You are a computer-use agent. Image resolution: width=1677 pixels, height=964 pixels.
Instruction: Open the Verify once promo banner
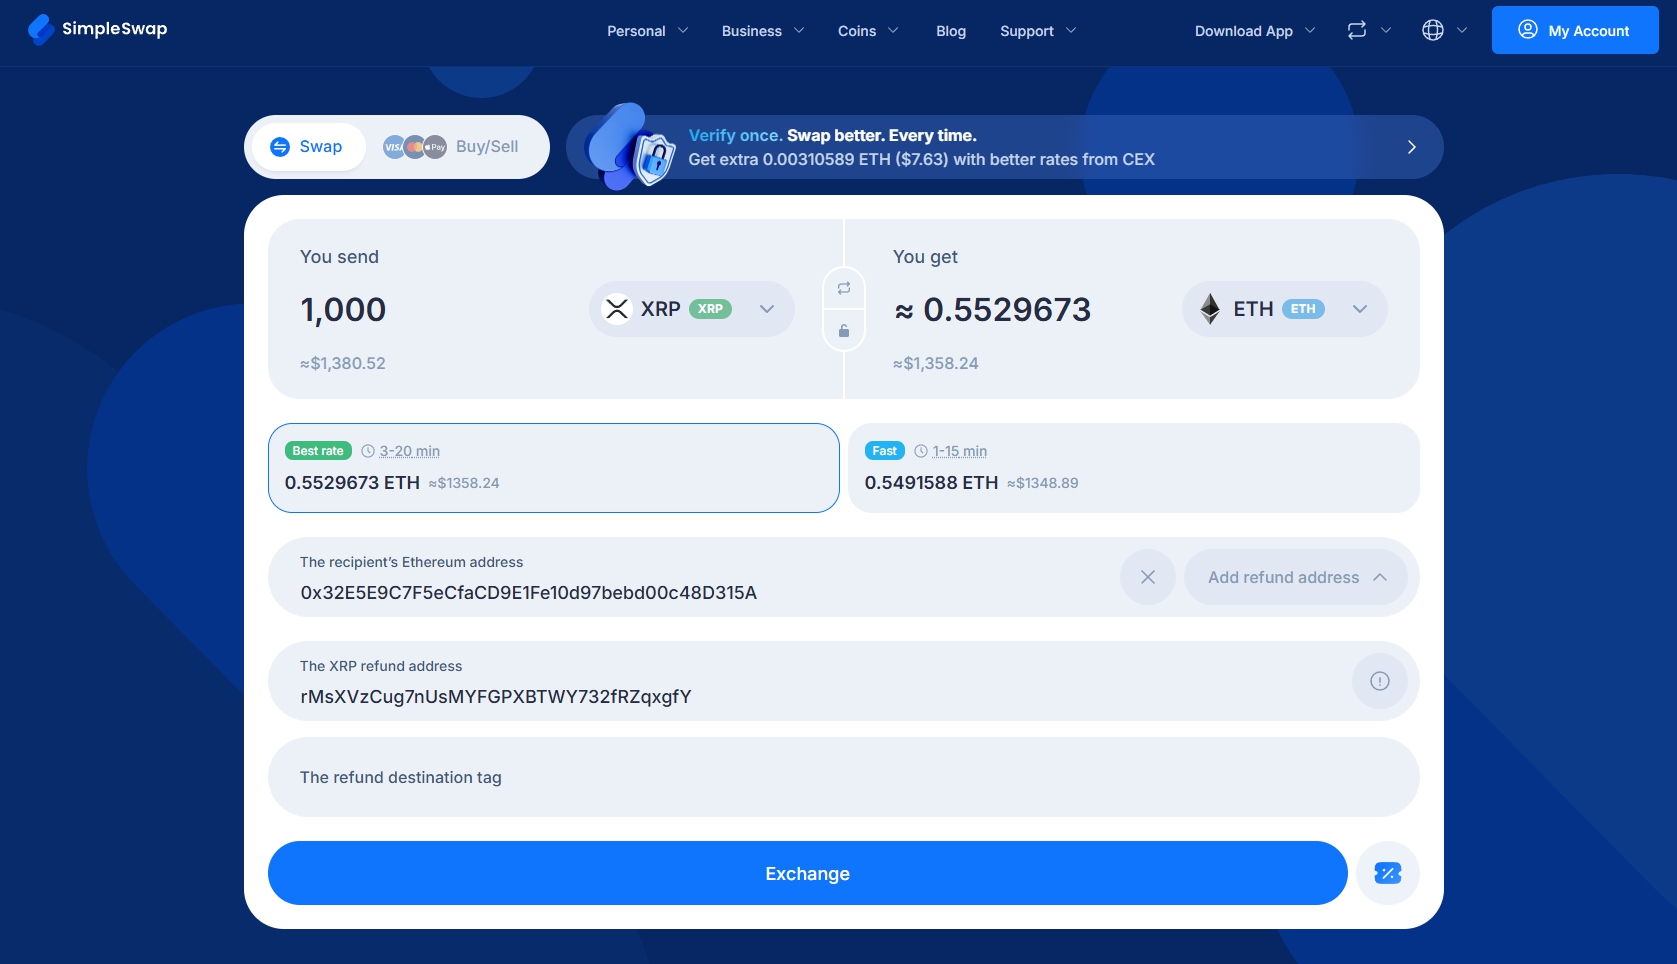click(1004, 147)
